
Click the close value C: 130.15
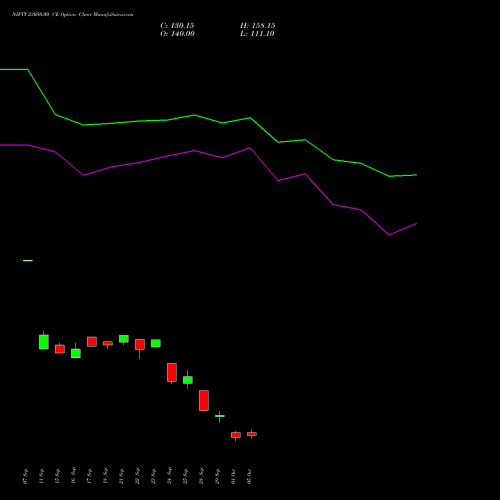[x=177, y=26]
